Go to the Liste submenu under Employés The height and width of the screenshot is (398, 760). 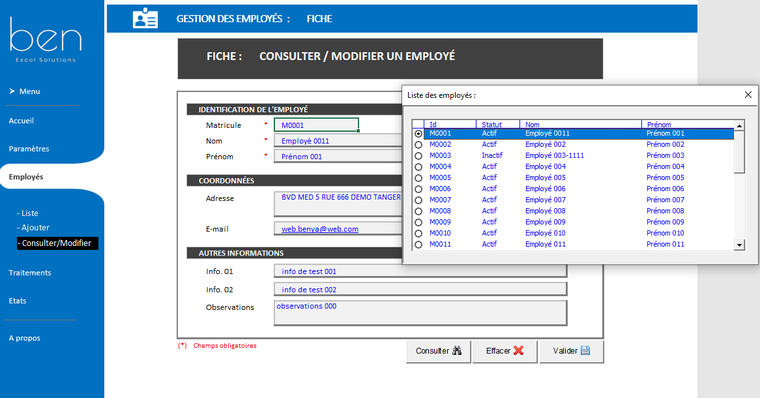(28, 213)
